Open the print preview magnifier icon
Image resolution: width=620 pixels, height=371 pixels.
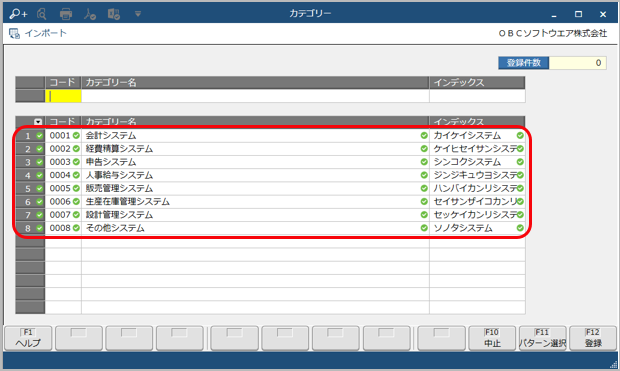click(x=42, y=14)
